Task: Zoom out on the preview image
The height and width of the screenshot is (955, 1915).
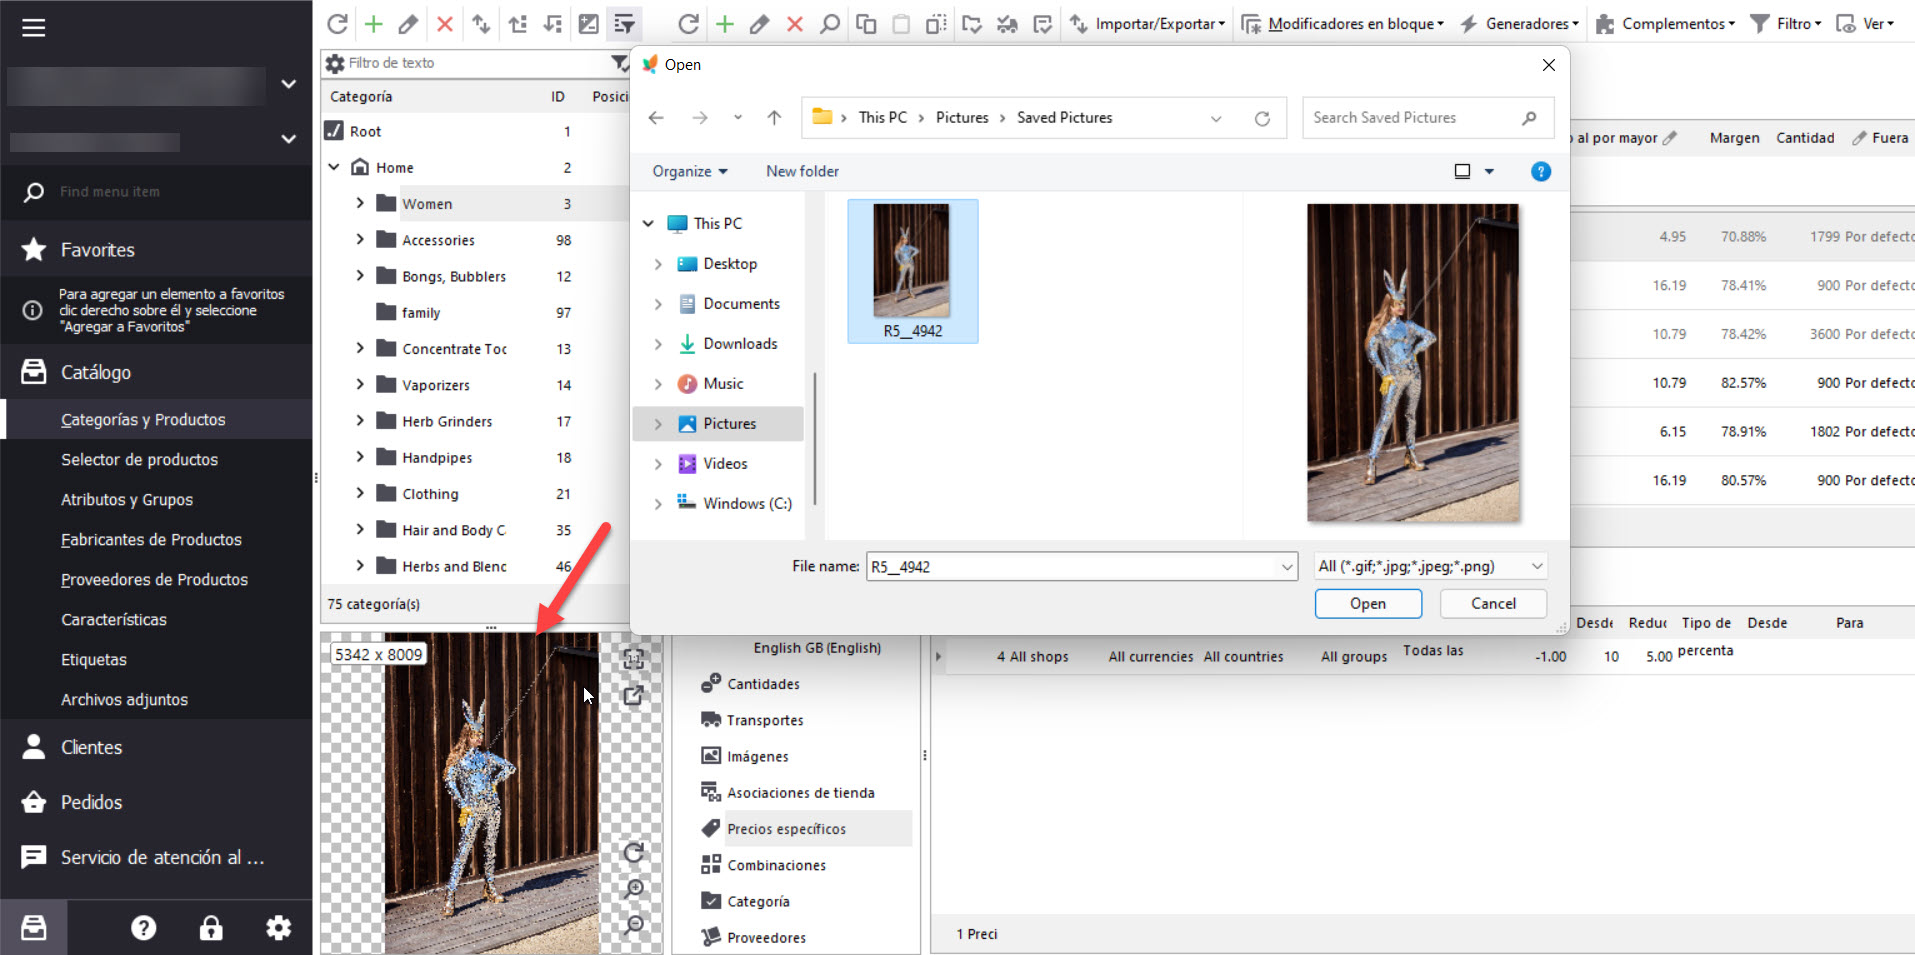Action: [634, 925]
